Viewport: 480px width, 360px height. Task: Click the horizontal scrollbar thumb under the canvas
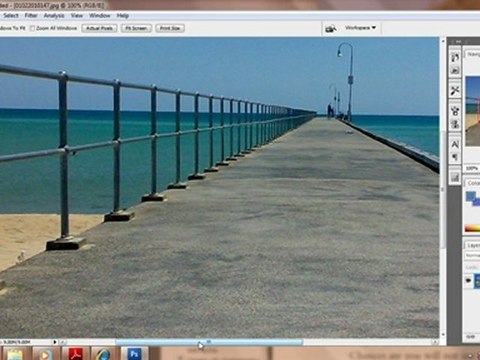(209, 342)
